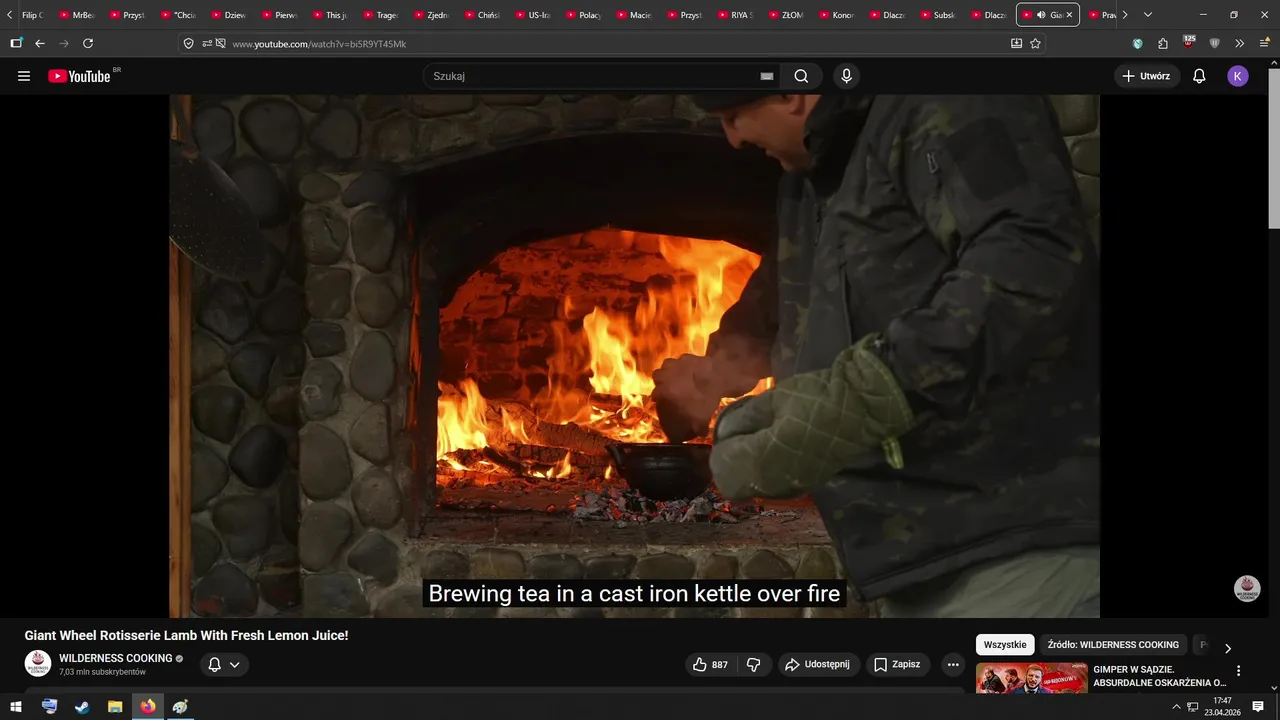Open YouTube notifications bell in header
Image resolution: width=1280 pixels, height=720 pixels.
(x=1199, y=76)
